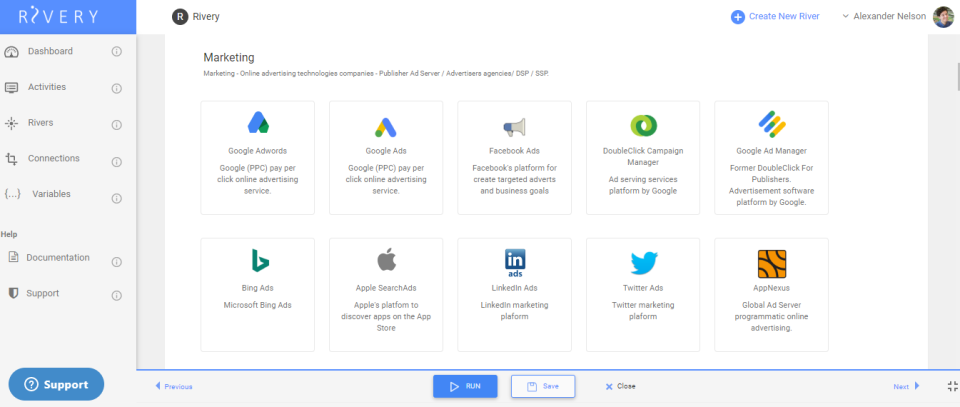Click the plus icon beside Create New River
Screen dimensions: 960x407
pyautogui.click(x=738, y=17)
